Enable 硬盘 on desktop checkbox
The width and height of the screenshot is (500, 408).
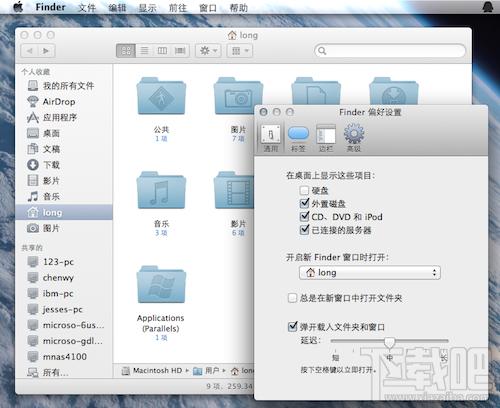(x=304, y=190)
